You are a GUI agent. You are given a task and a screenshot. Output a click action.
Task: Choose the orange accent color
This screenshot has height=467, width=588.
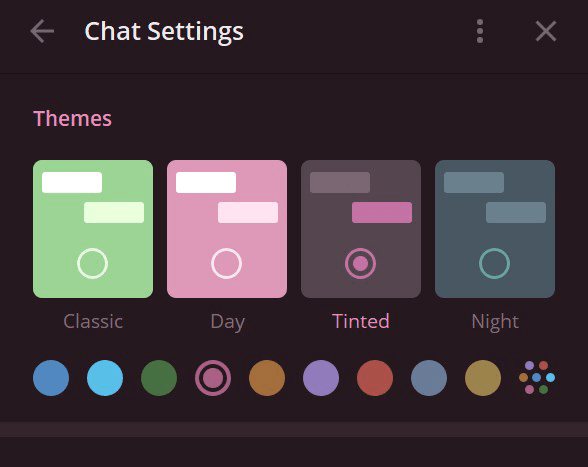[x=267, y=378]
